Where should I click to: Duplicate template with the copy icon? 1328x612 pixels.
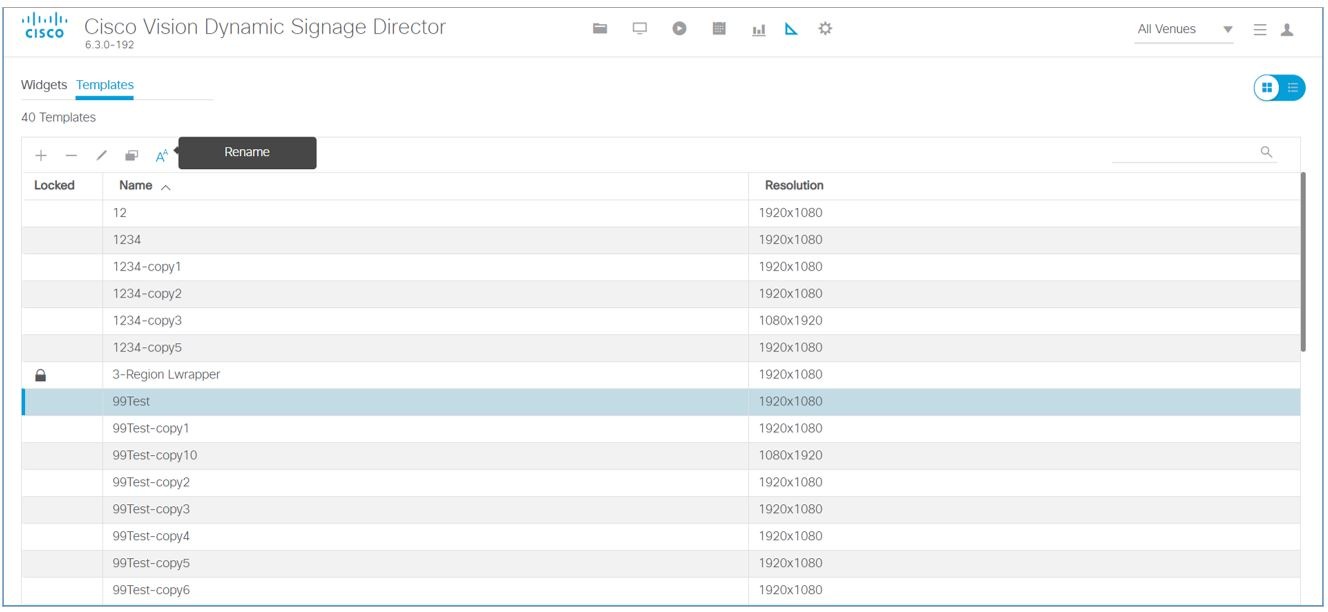coord(131,155)
